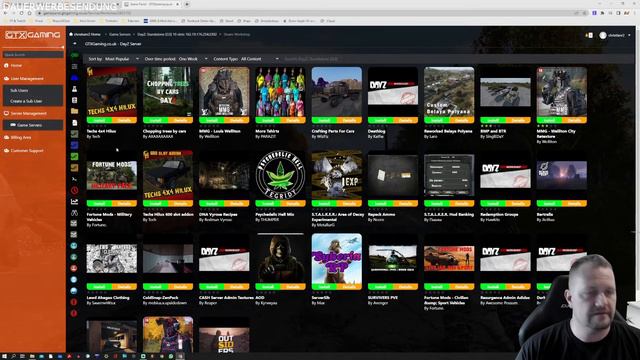Click the taskbar search icon
This screenshot has height=360, width=640.
click(x=13, y=356)
